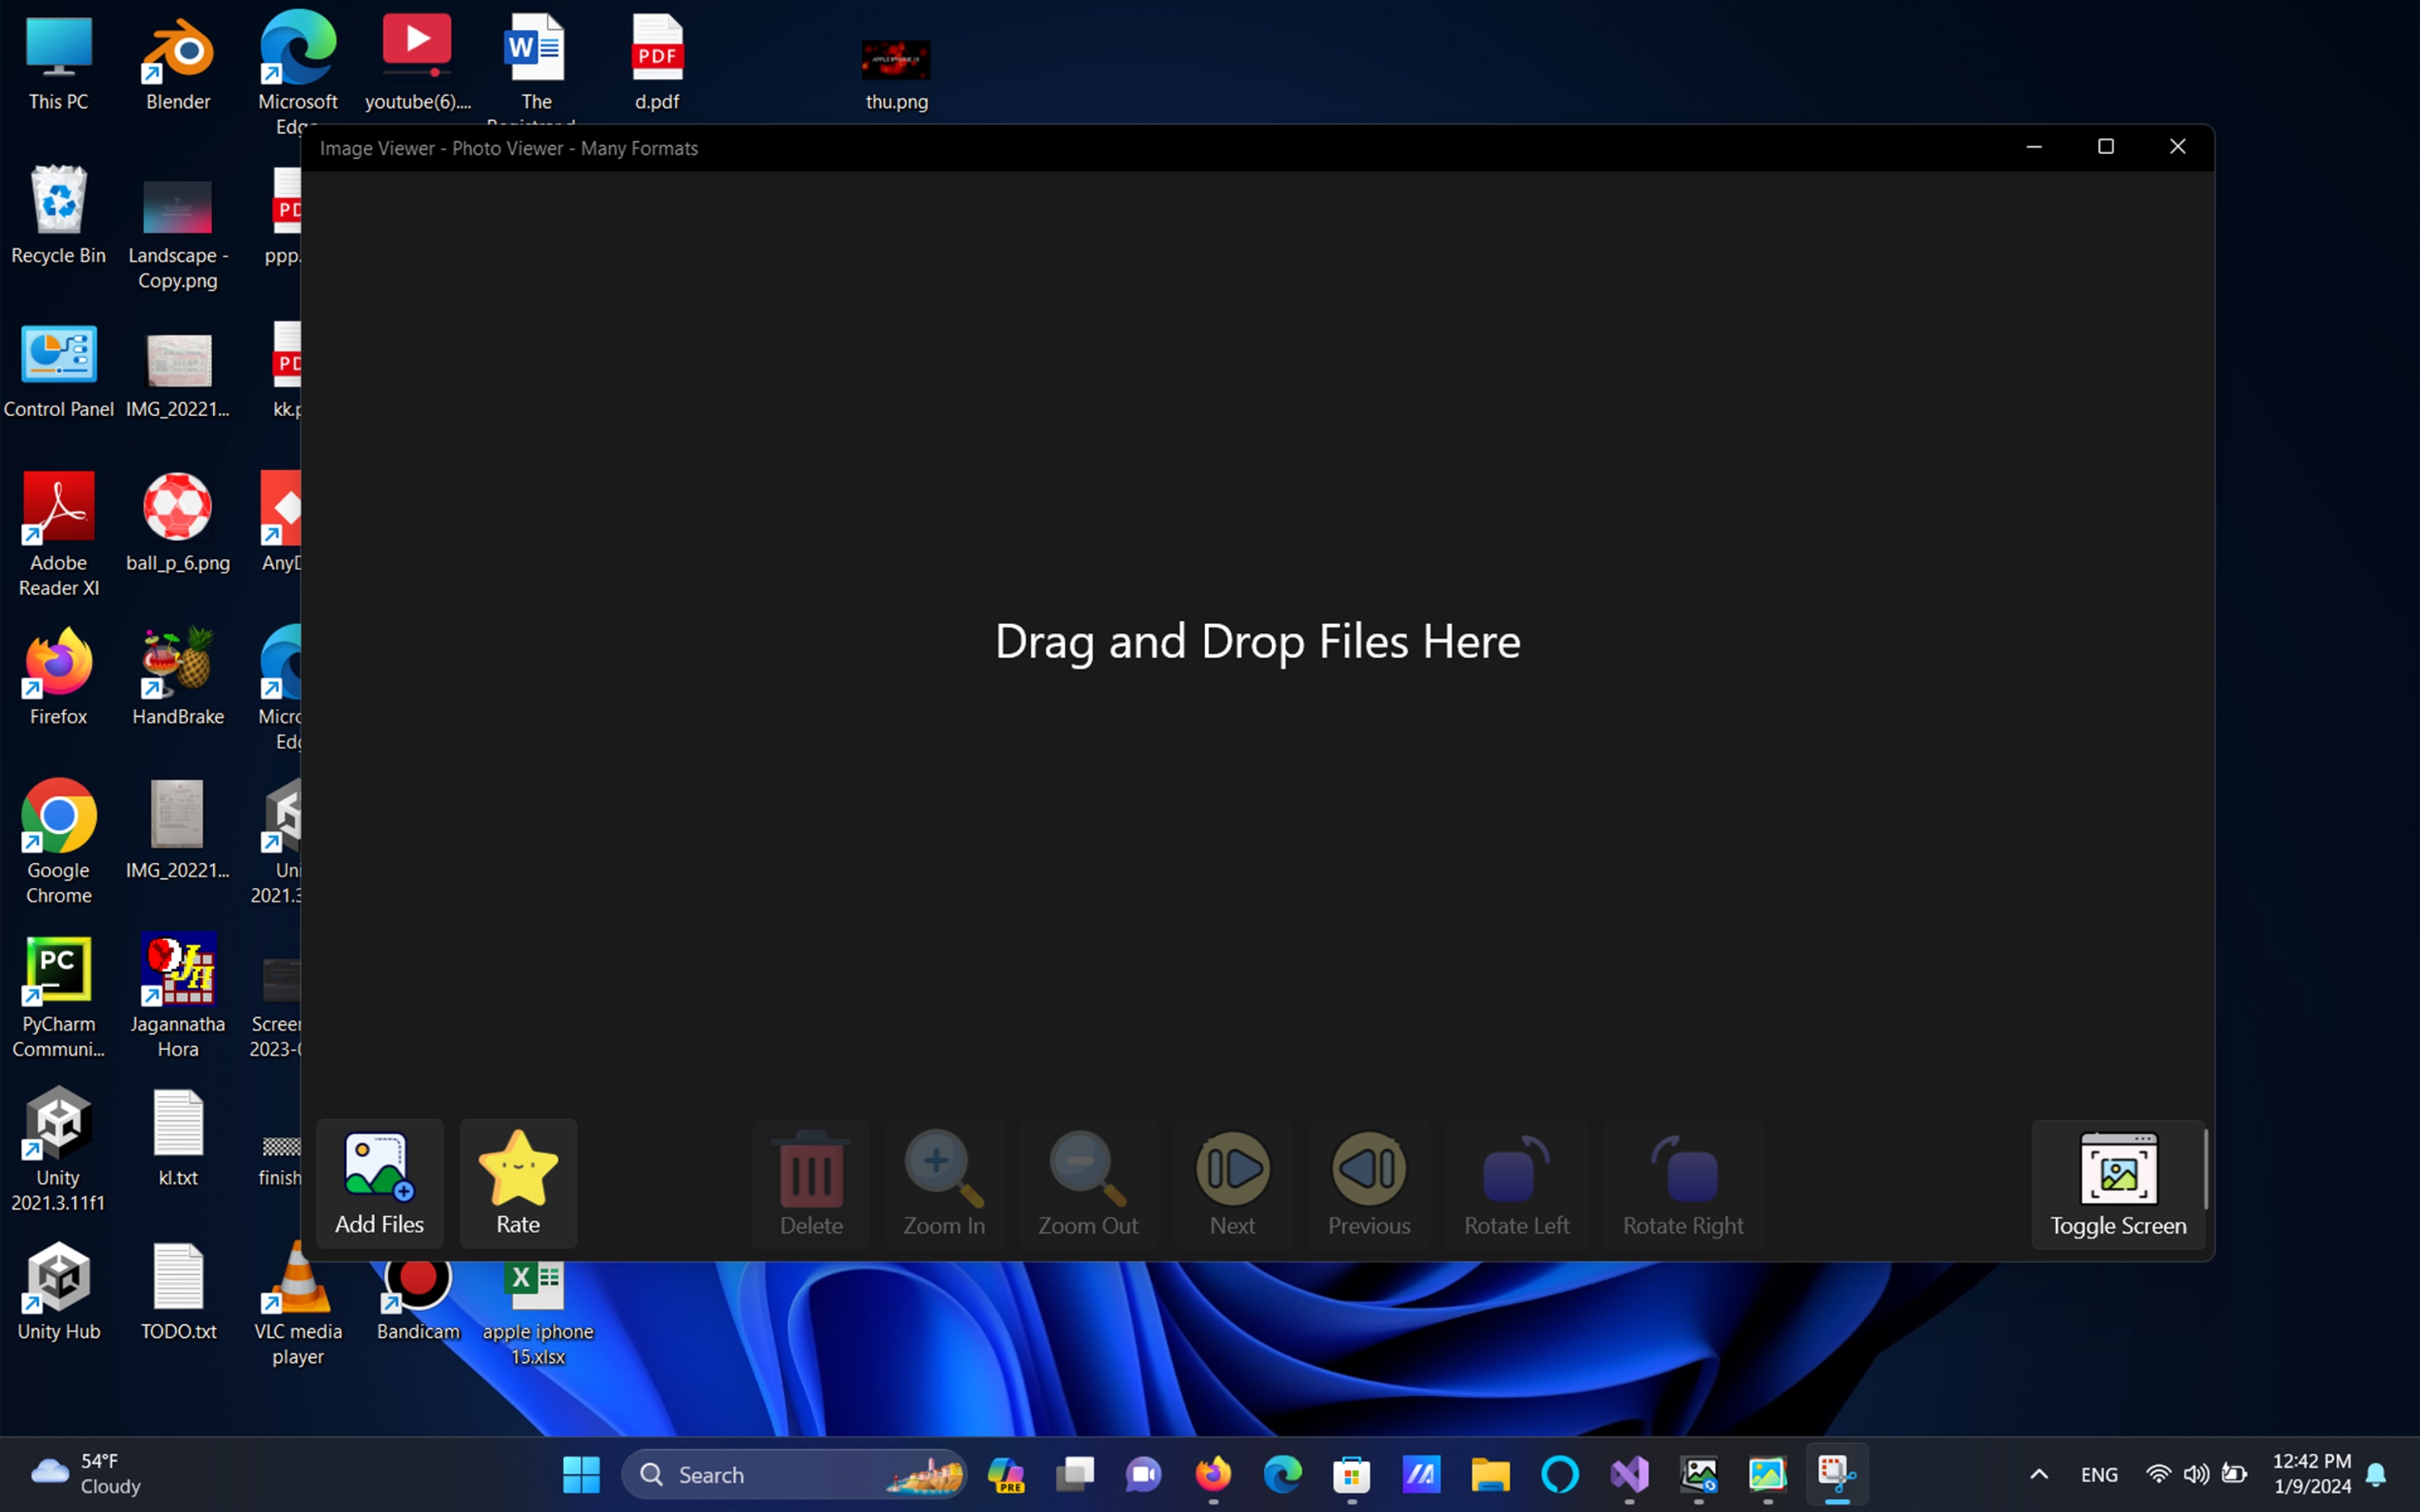Click the Drag and Drop Files area
2420x1512 pixels.
[1257, 641]
